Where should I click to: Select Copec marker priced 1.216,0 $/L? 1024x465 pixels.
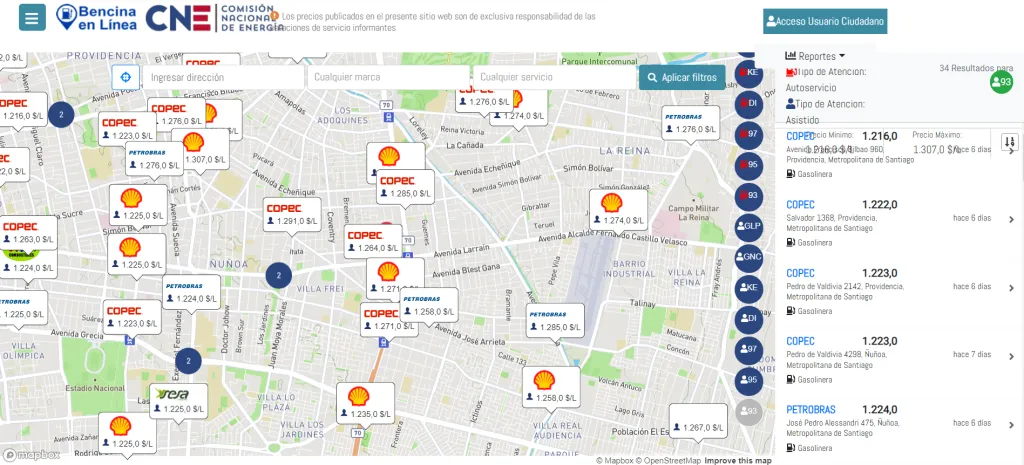coord(23,109)
